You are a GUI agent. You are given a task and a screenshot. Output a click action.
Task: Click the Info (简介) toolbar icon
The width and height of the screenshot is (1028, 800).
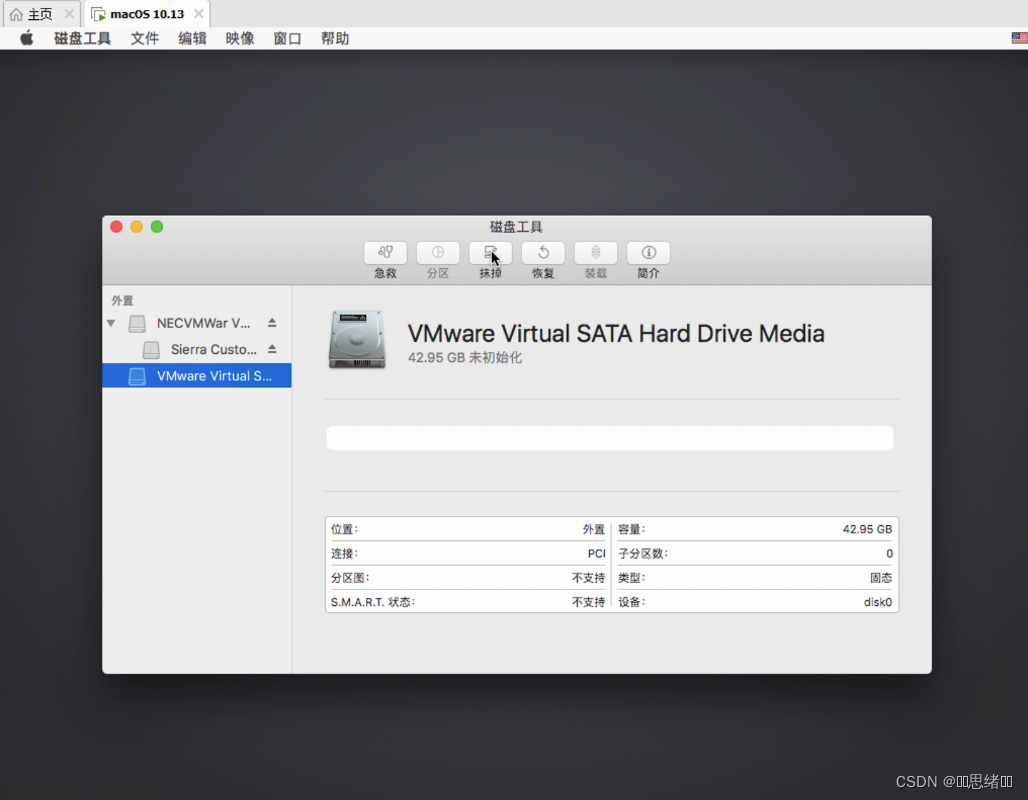click(x=648, y=252)
